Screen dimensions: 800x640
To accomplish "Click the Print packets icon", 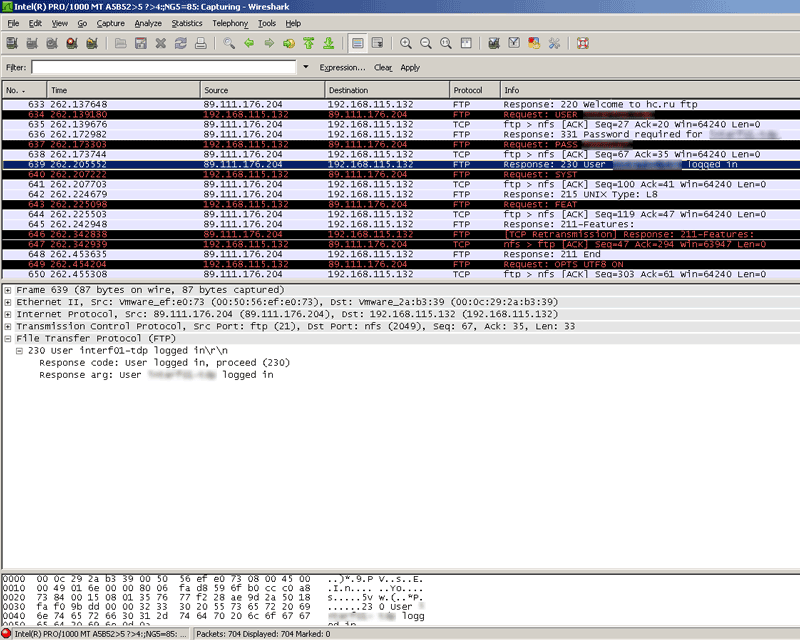I will pos(201,44).
